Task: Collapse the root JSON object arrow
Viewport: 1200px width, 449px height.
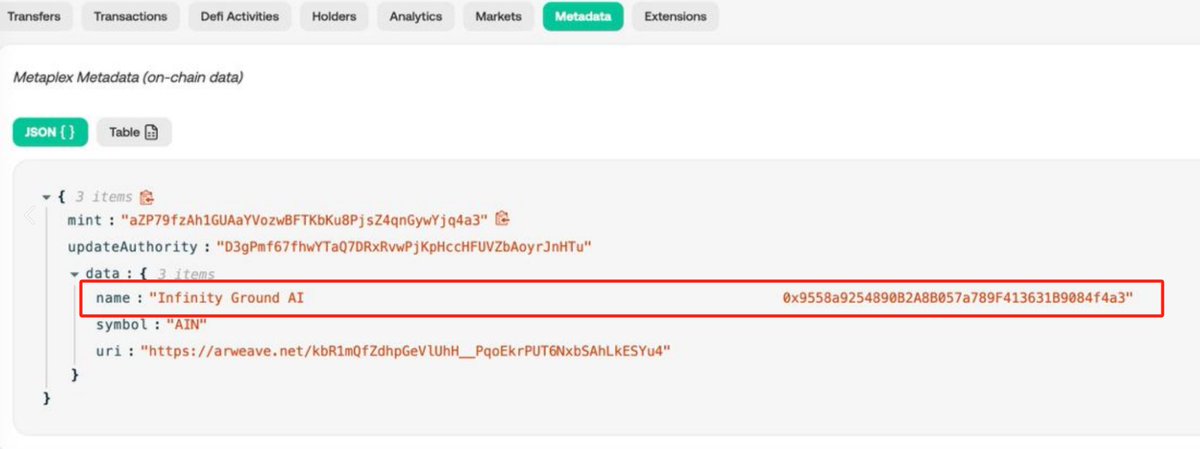Action: point(46,198)
